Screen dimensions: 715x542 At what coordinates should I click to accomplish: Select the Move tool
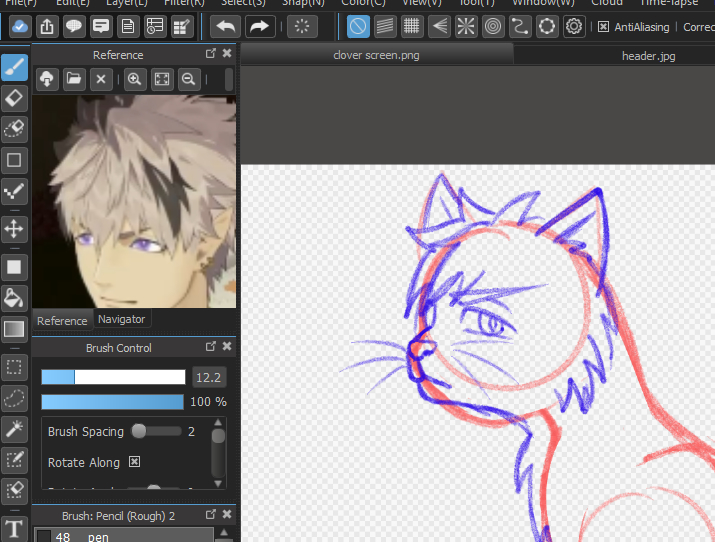click(14, 229)
